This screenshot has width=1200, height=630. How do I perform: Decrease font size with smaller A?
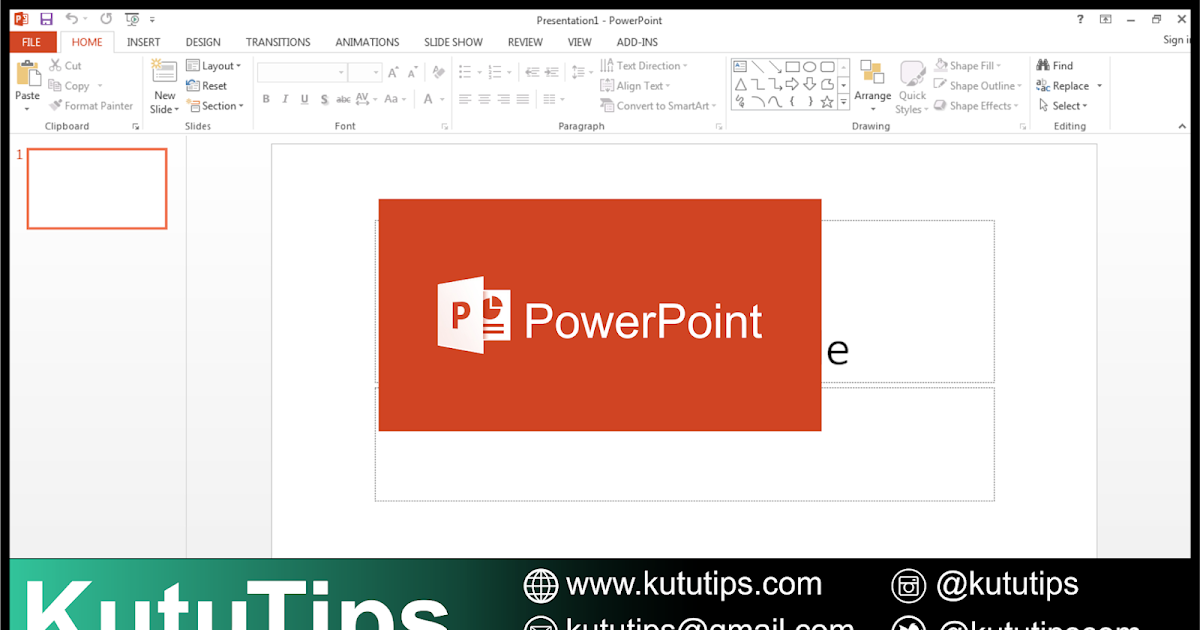(x=412, y=72)
